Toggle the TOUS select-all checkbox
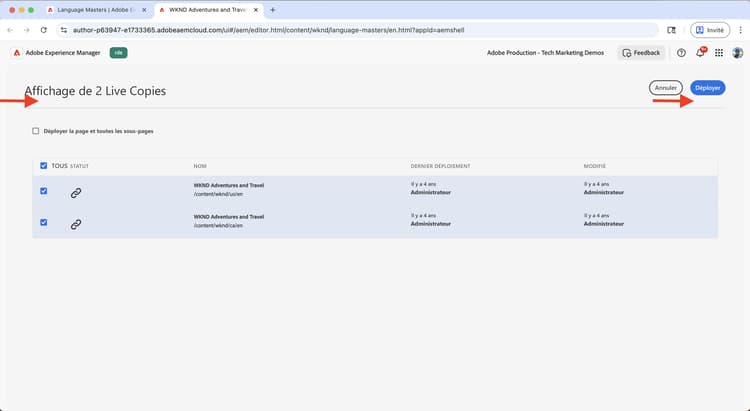Screen dimensions: 750x411 44,166
